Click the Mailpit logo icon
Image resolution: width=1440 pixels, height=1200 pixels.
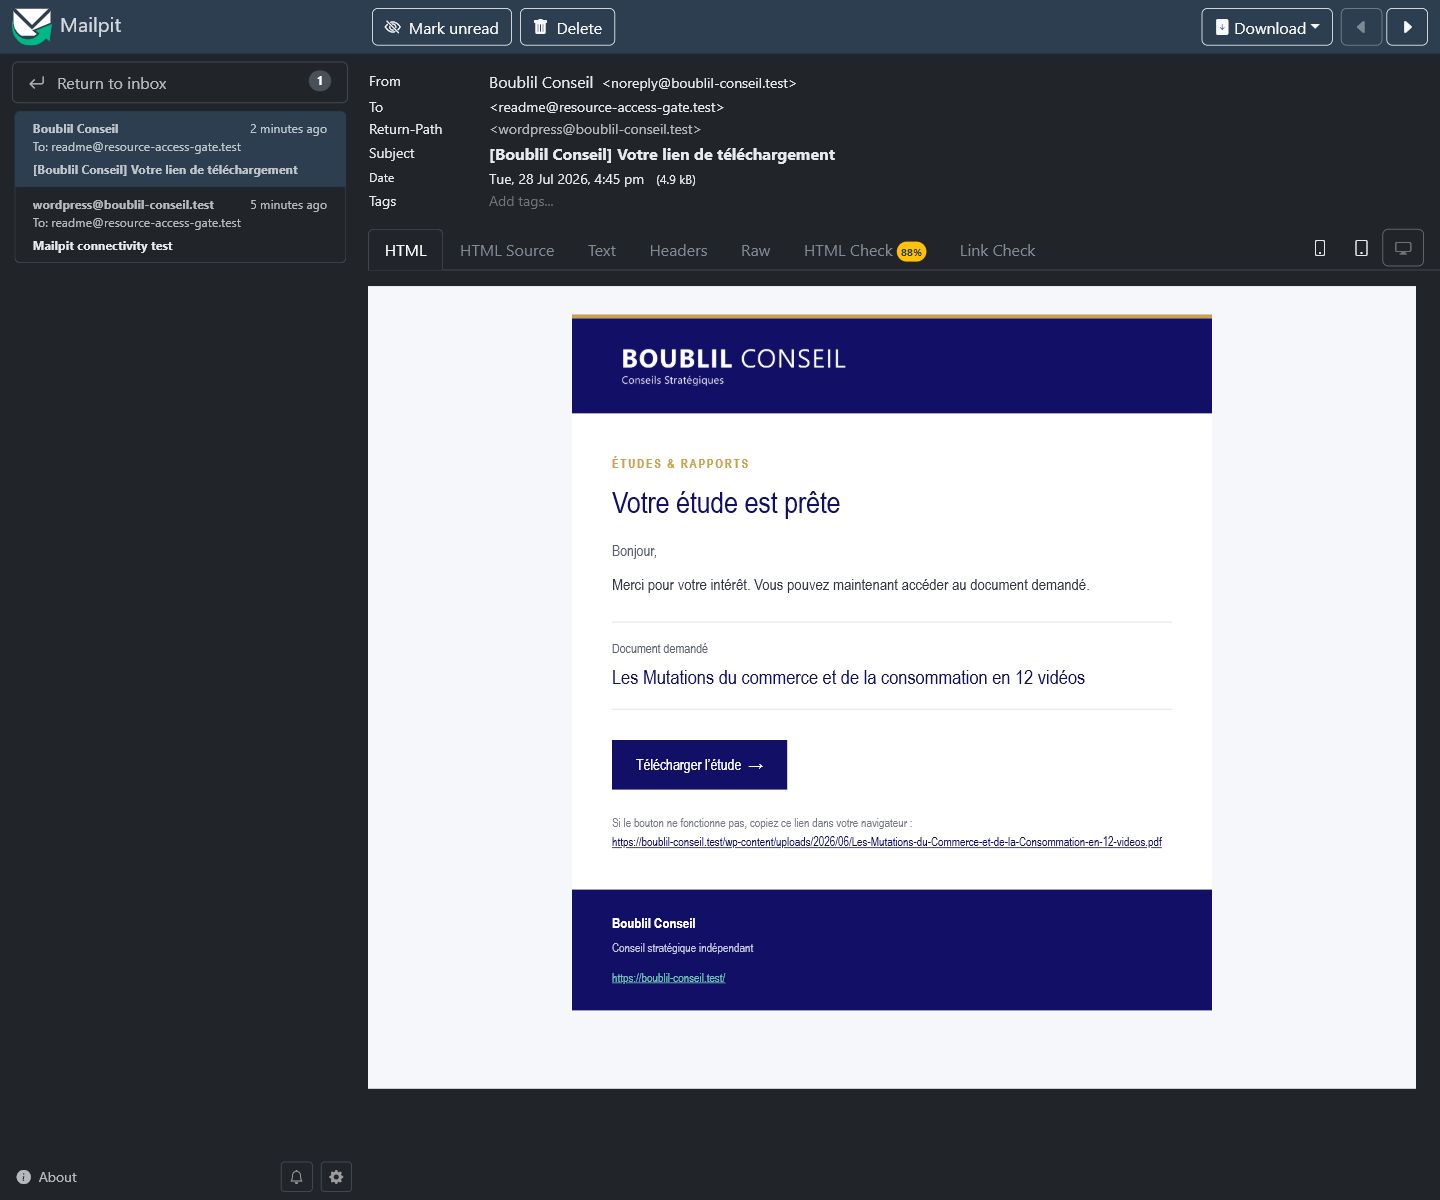tap(31, 26)
